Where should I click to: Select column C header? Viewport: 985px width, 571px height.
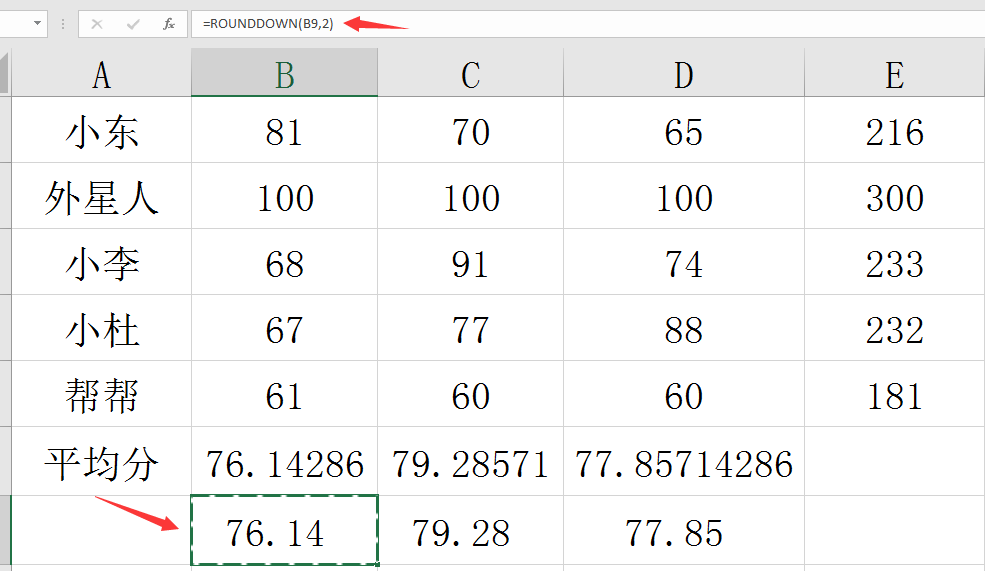coord(471,73)
